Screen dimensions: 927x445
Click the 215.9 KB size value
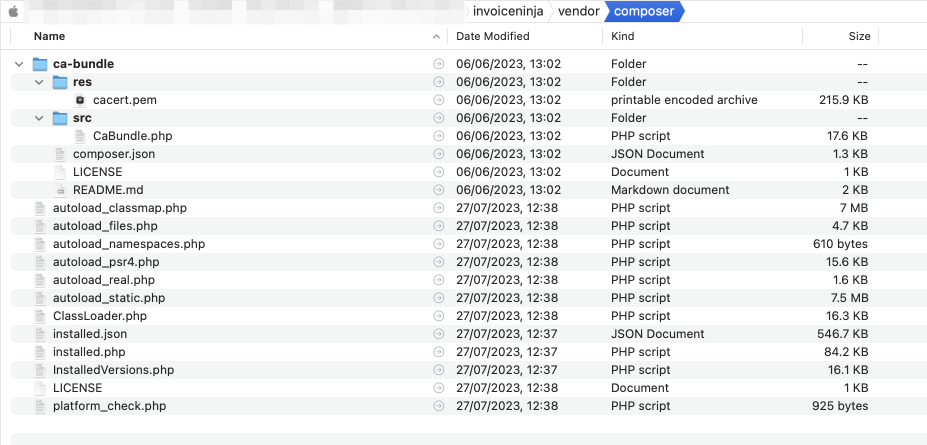844,100
